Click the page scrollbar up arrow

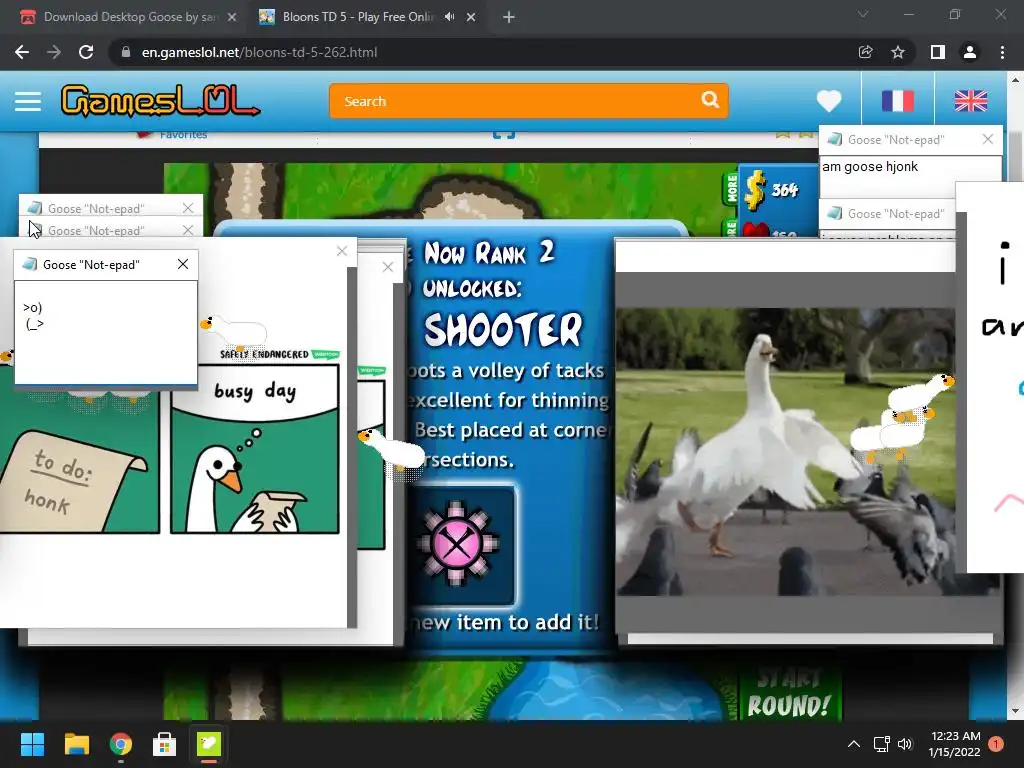tap(1015, 80)
